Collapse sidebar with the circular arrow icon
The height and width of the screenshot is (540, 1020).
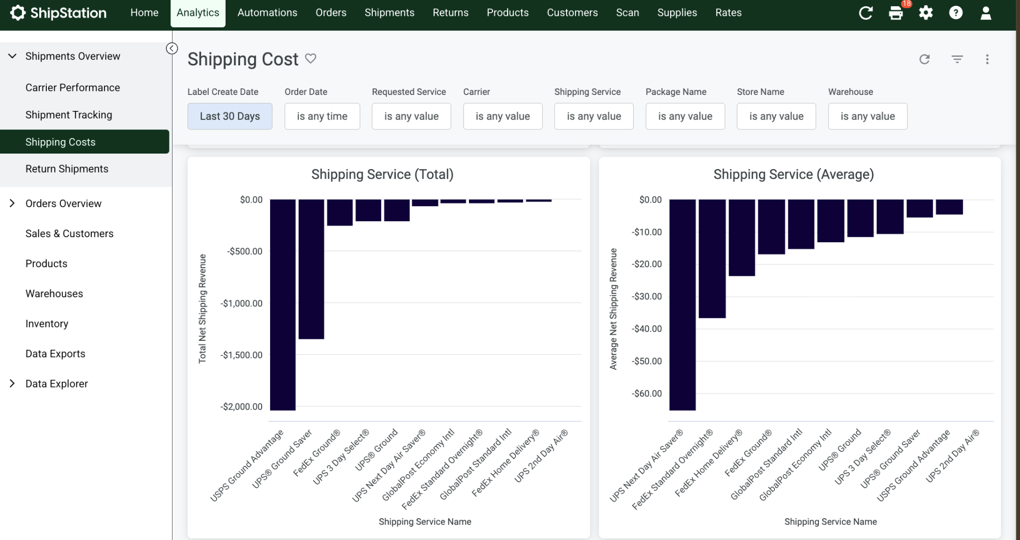click(x=172, y=48)
